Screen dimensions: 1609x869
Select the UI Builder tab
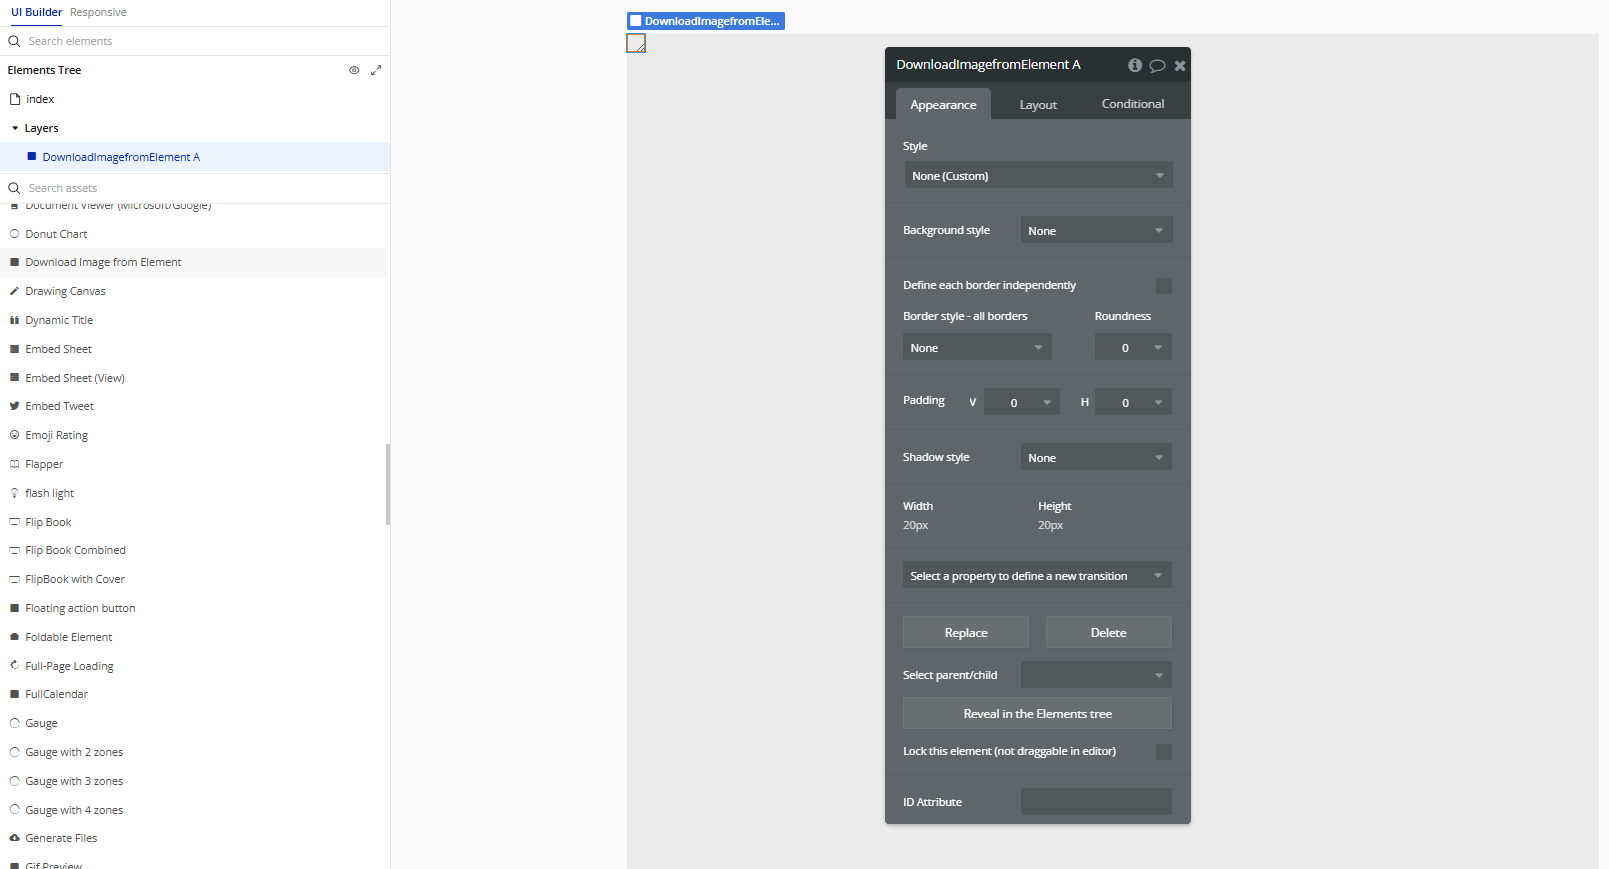point(37,12)
